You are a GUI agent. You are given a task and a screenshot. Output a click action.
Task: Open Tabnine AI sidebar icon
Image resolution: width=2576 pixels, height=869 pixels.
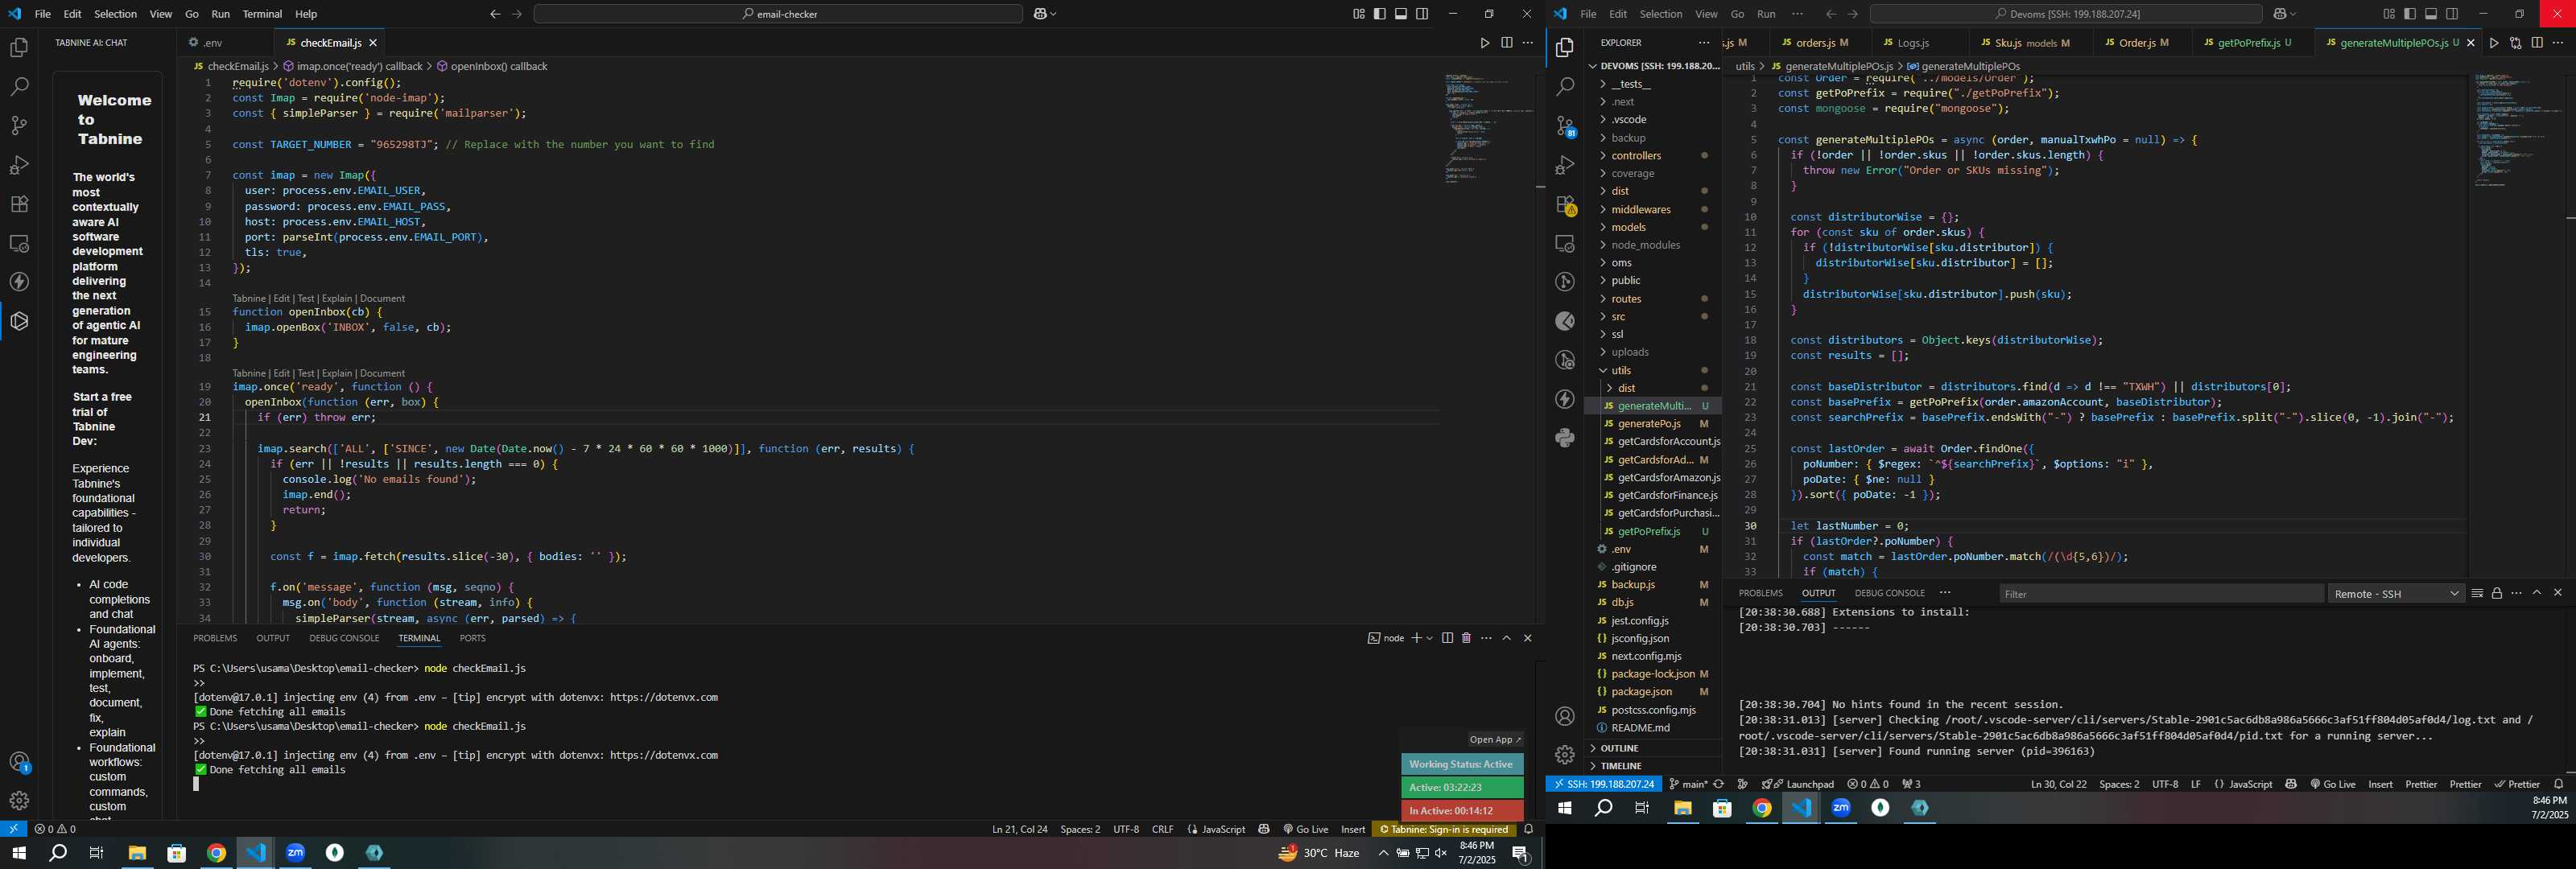(19, 321)
